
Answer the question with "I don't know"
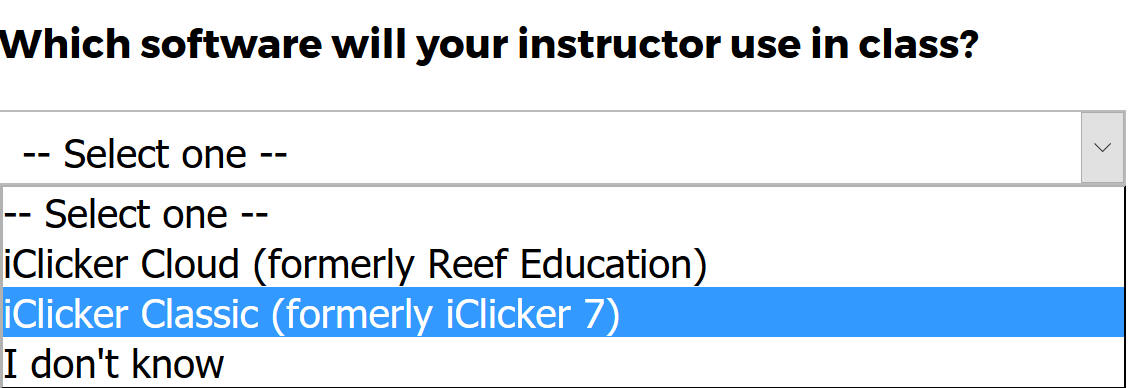click(563, 361)
